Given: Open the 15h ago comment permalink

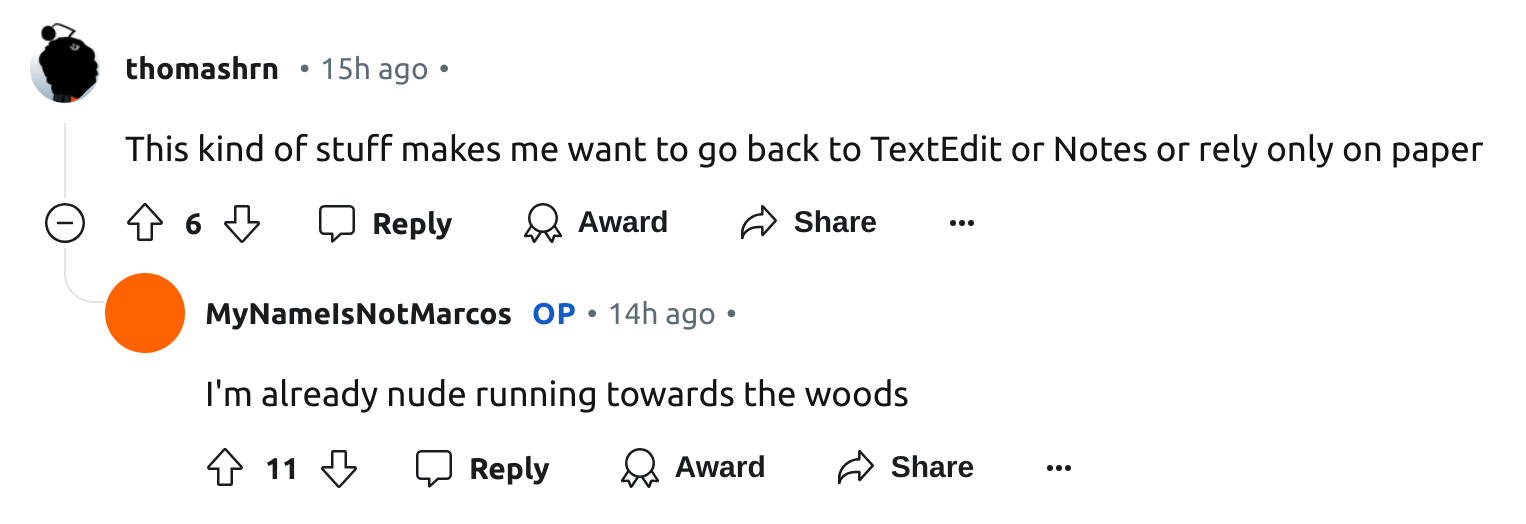Looking at the screenshot, I should pos(374,70).
